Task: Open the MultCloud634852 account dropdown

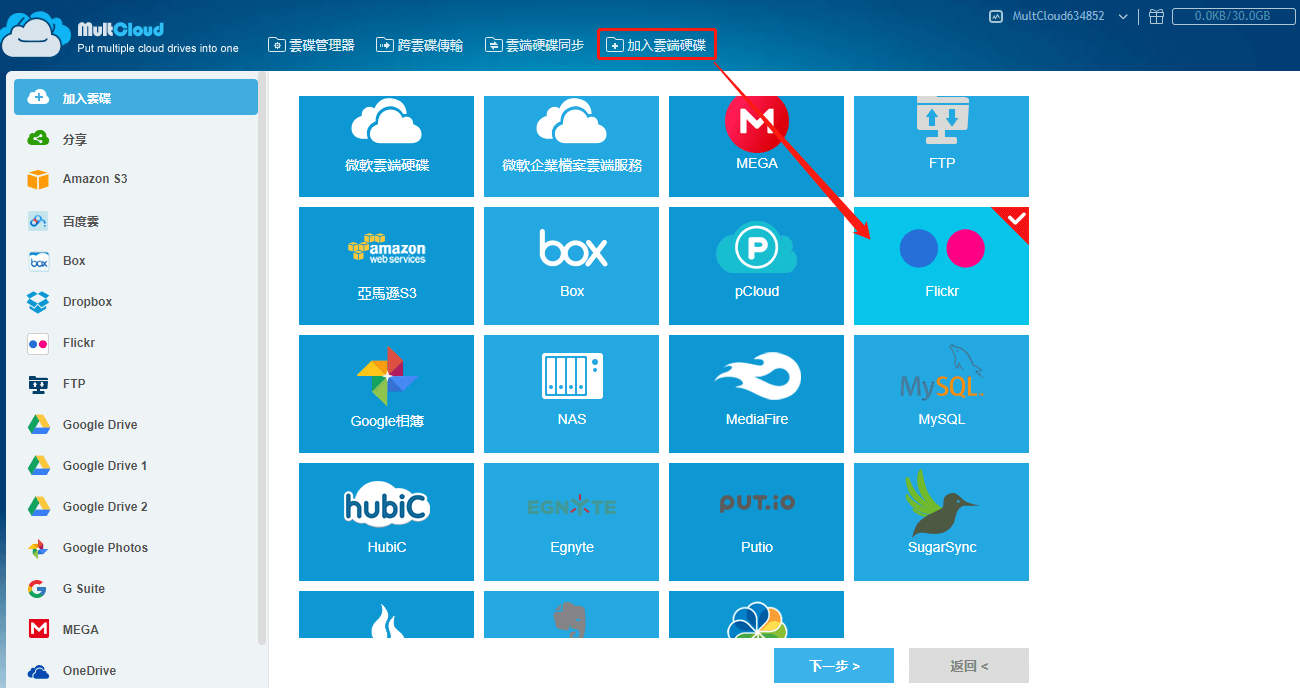Action: click(1070, 16)
